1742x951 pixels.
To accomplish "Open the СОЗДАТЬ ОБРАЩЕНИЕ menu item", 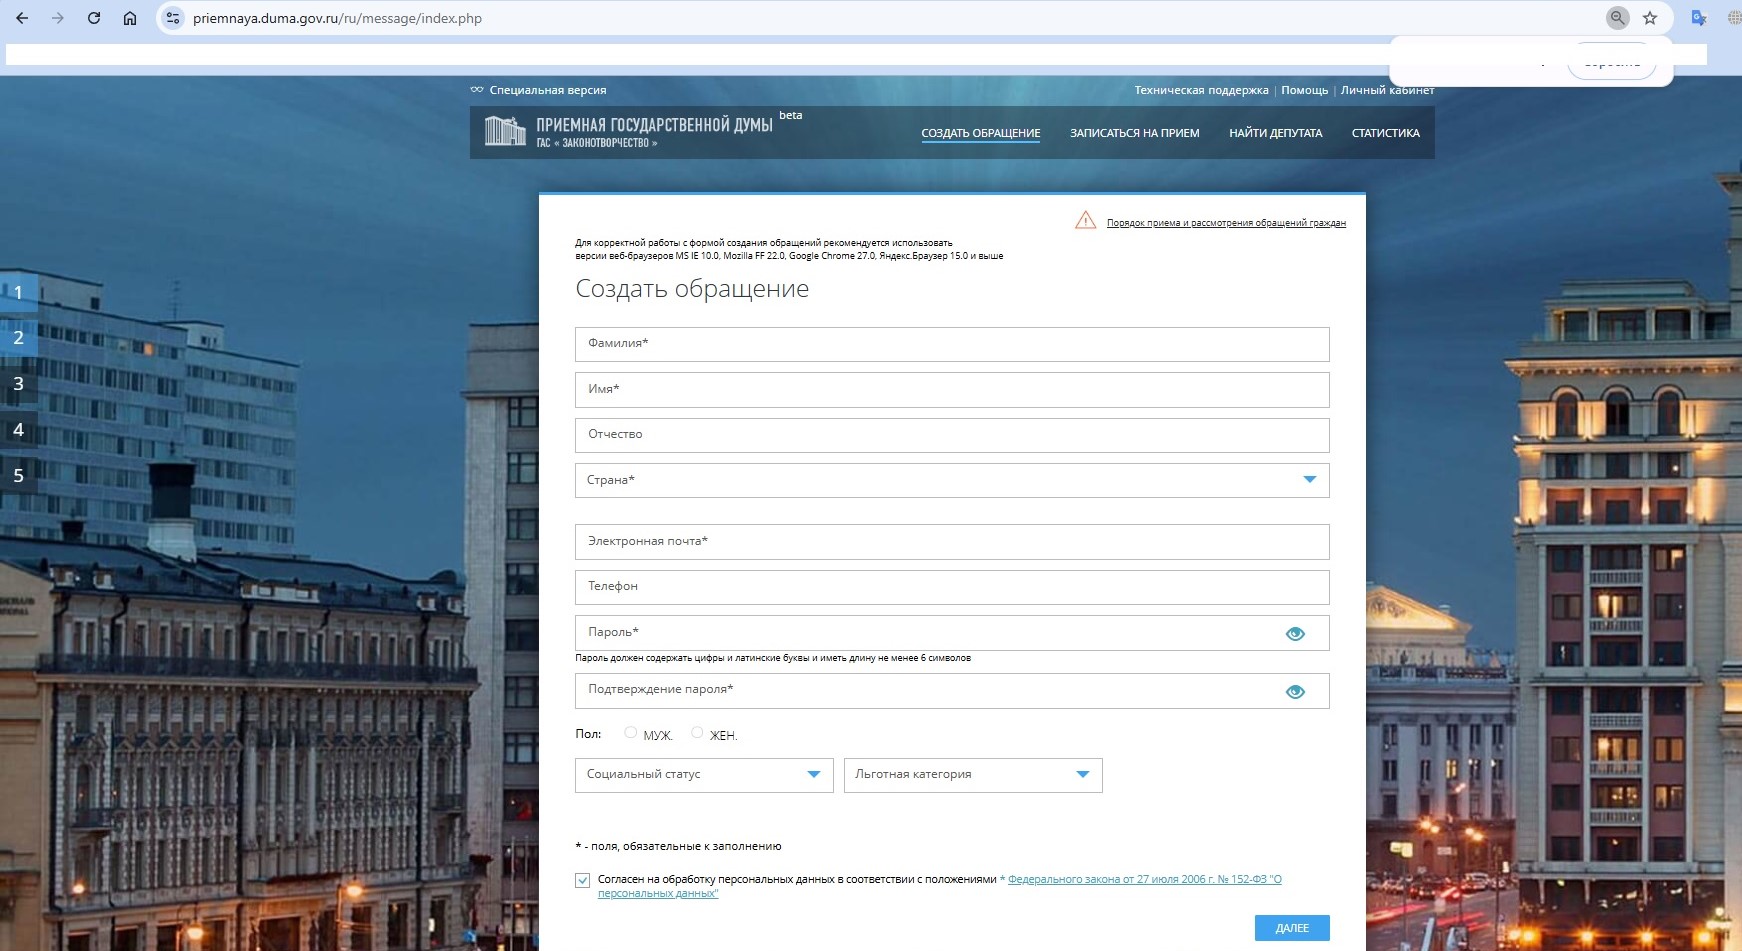I will pyautogui.click(x=981, y=133).
